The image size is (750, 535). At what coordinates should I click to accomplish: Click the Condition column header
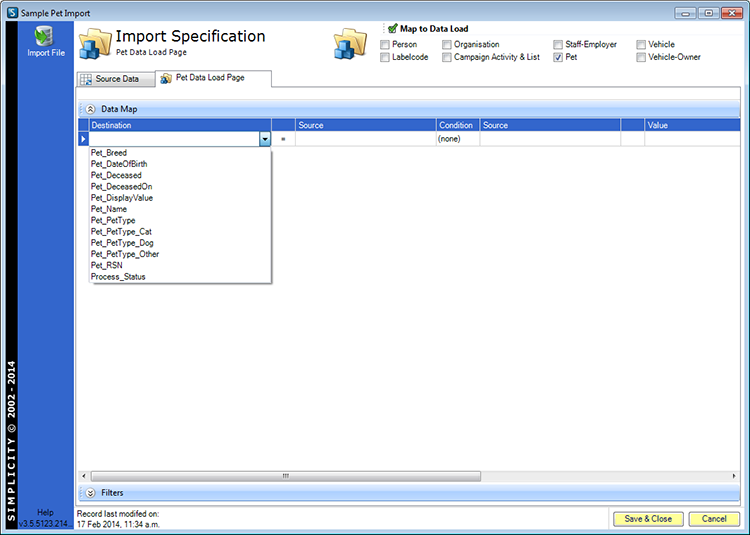pos(458,125)
